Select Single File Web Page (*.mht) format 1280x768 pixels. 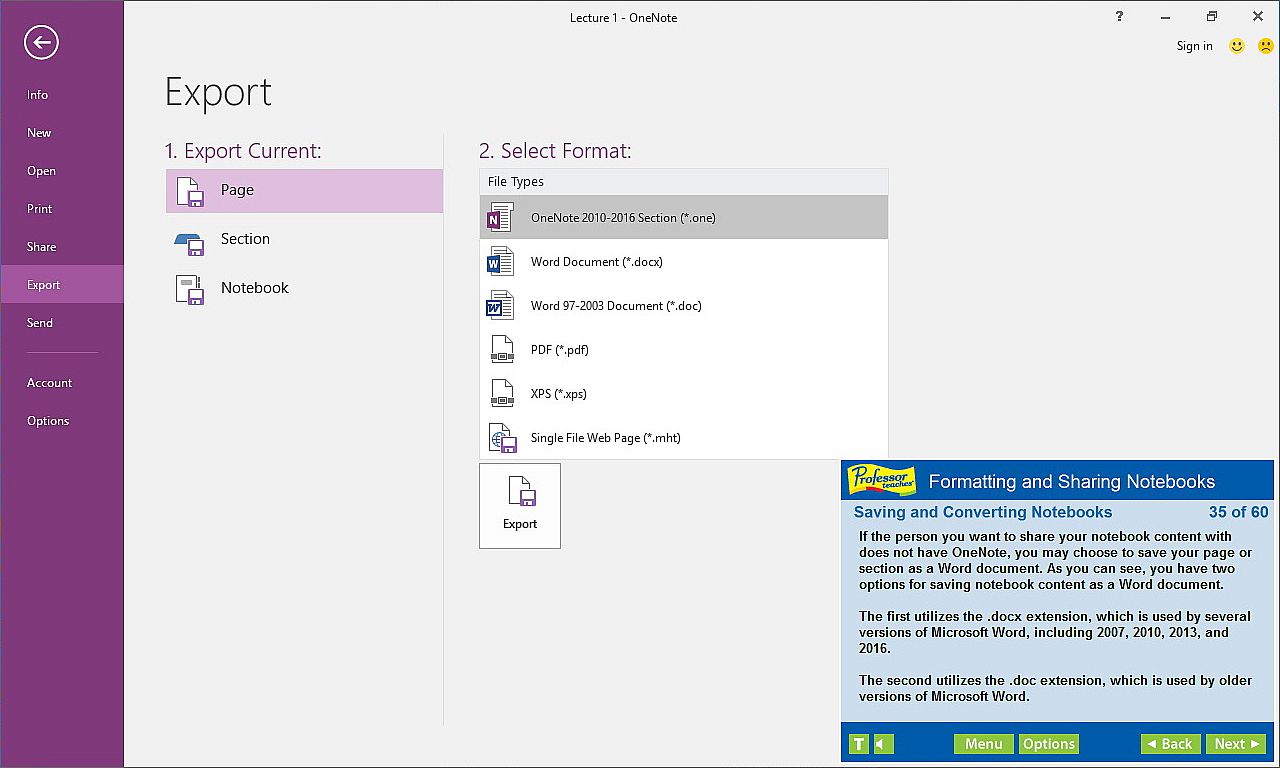click(x=684, y=438)
